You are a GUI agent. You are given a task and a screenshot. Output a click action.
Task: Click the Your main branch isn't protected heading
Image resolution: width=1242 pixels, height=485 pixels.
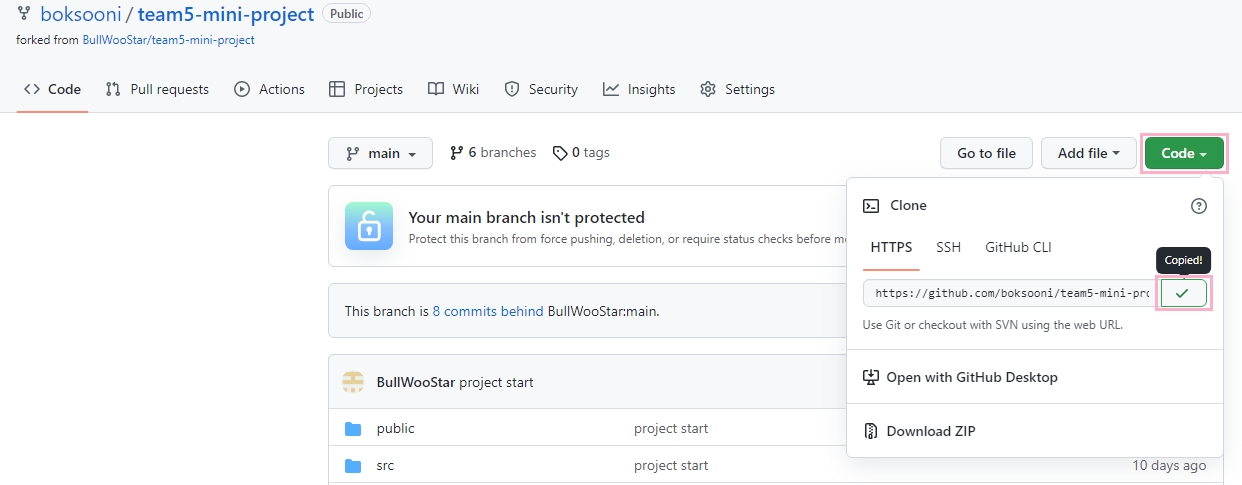(x=526, y=217)
